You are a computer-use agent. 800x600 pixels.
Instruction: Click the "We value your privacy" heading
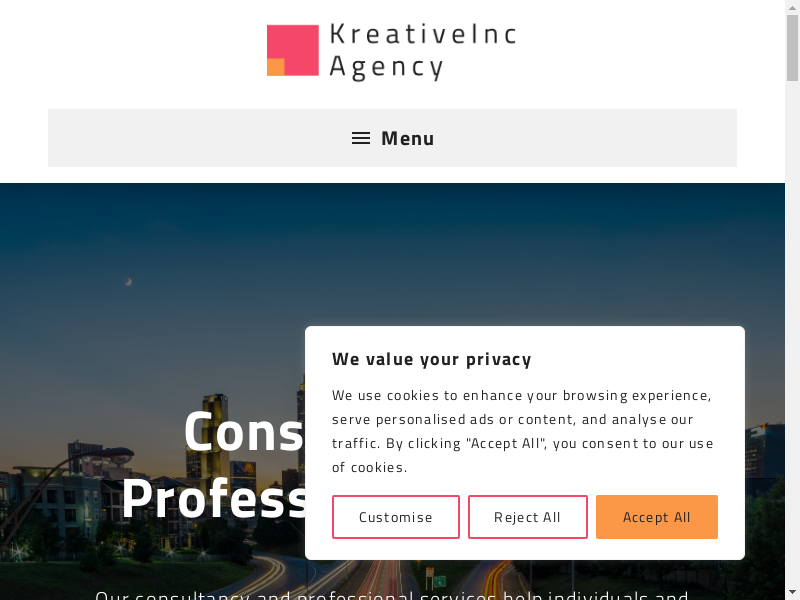click(432, 359)
